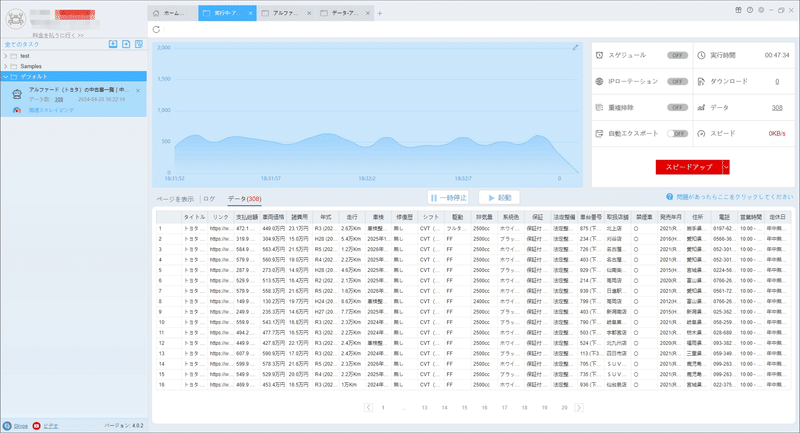800x433 pixels.
Task: Click the gift icon in the title bar
Action: point(738,10)
